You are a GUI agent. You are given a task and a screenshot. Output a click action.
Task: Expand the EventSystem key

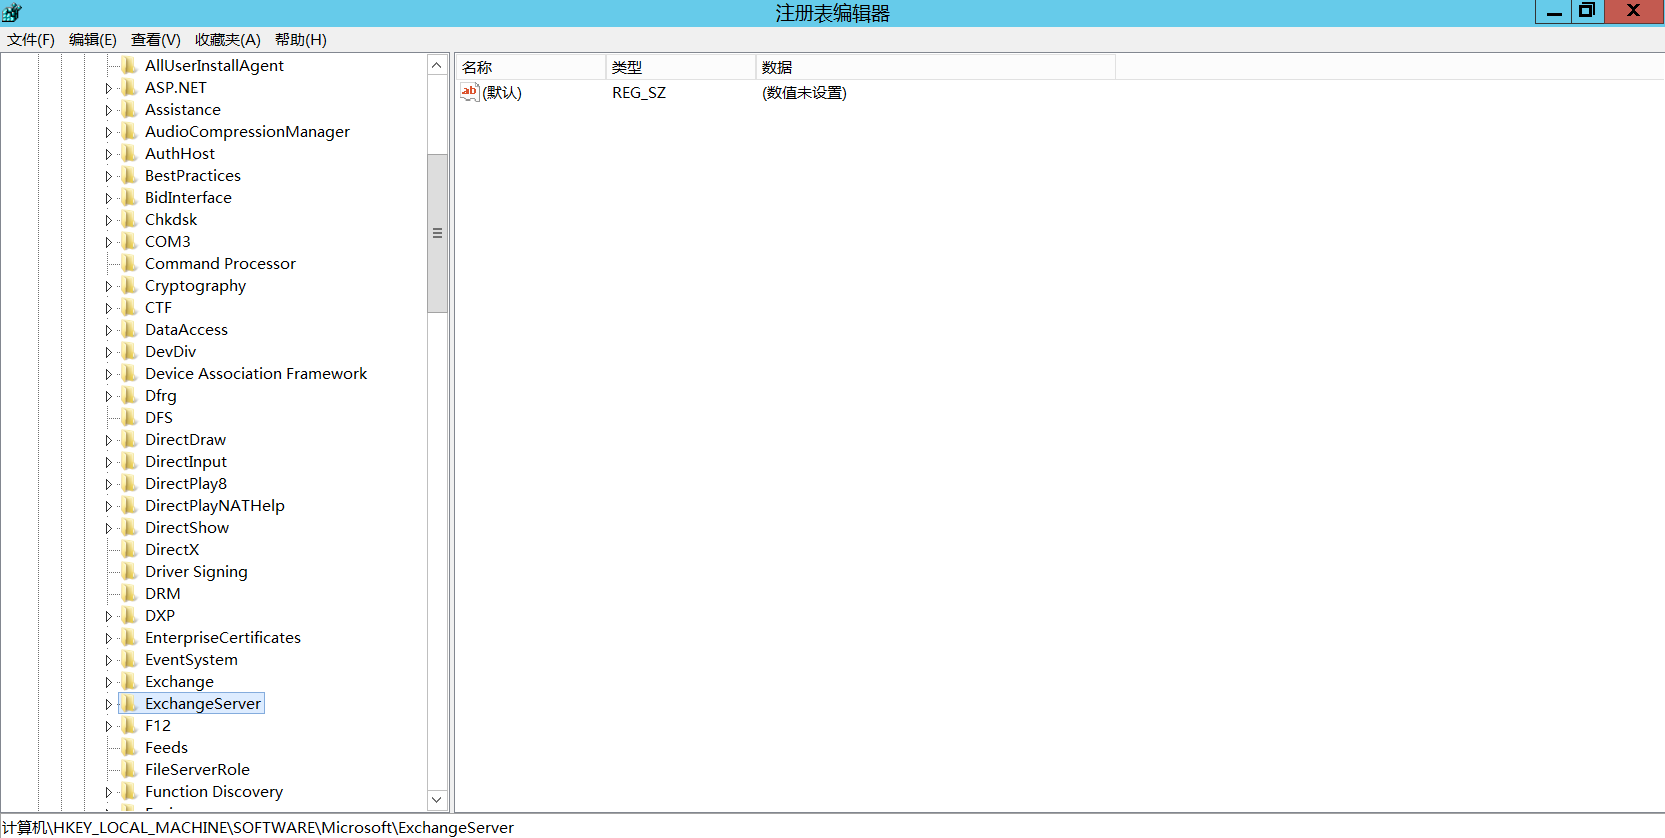point(109,660)
